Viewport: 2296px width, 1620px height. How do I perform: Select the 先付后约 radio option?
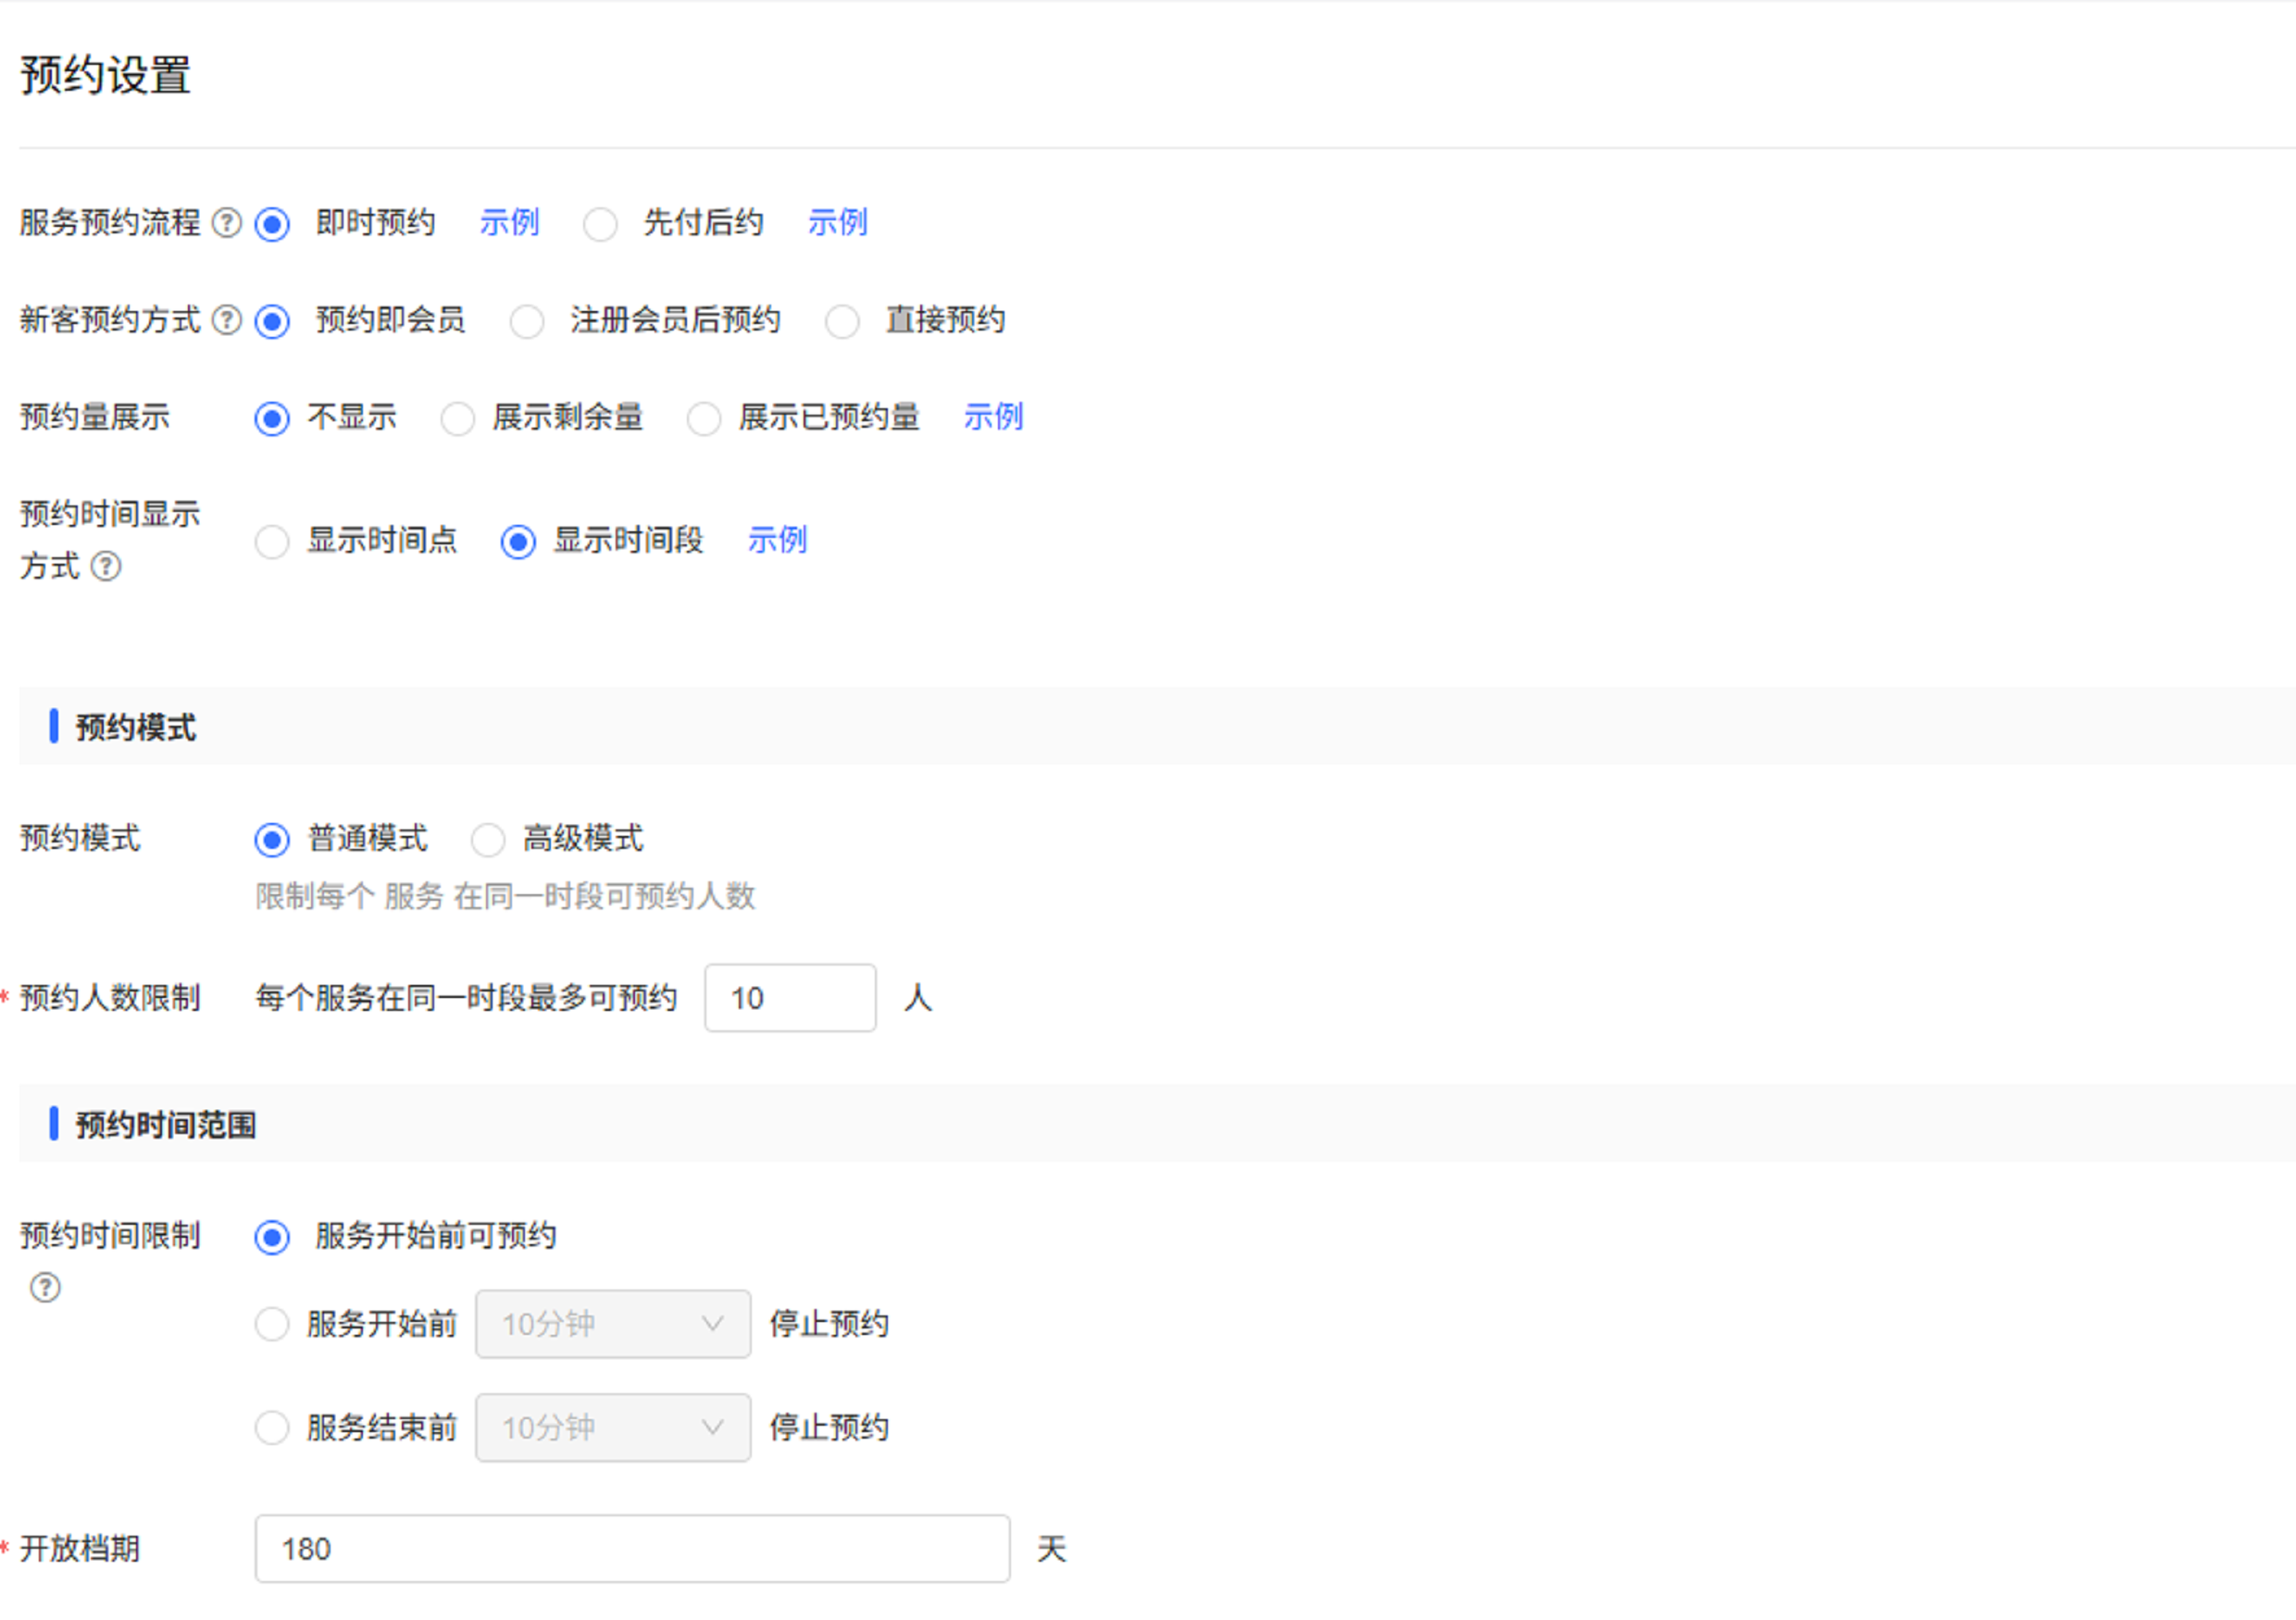(600, 224)
